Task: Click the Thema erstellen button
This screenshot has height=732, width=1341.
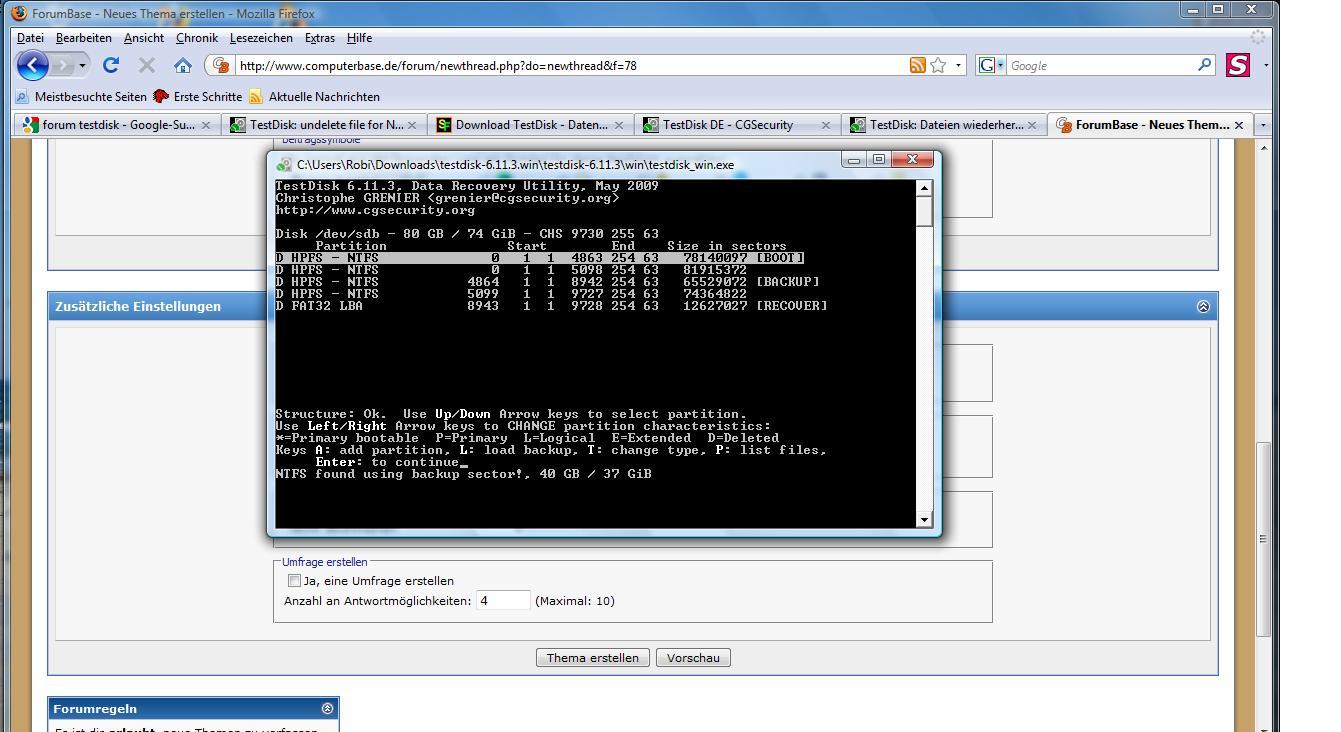Action: pos(593,658)
